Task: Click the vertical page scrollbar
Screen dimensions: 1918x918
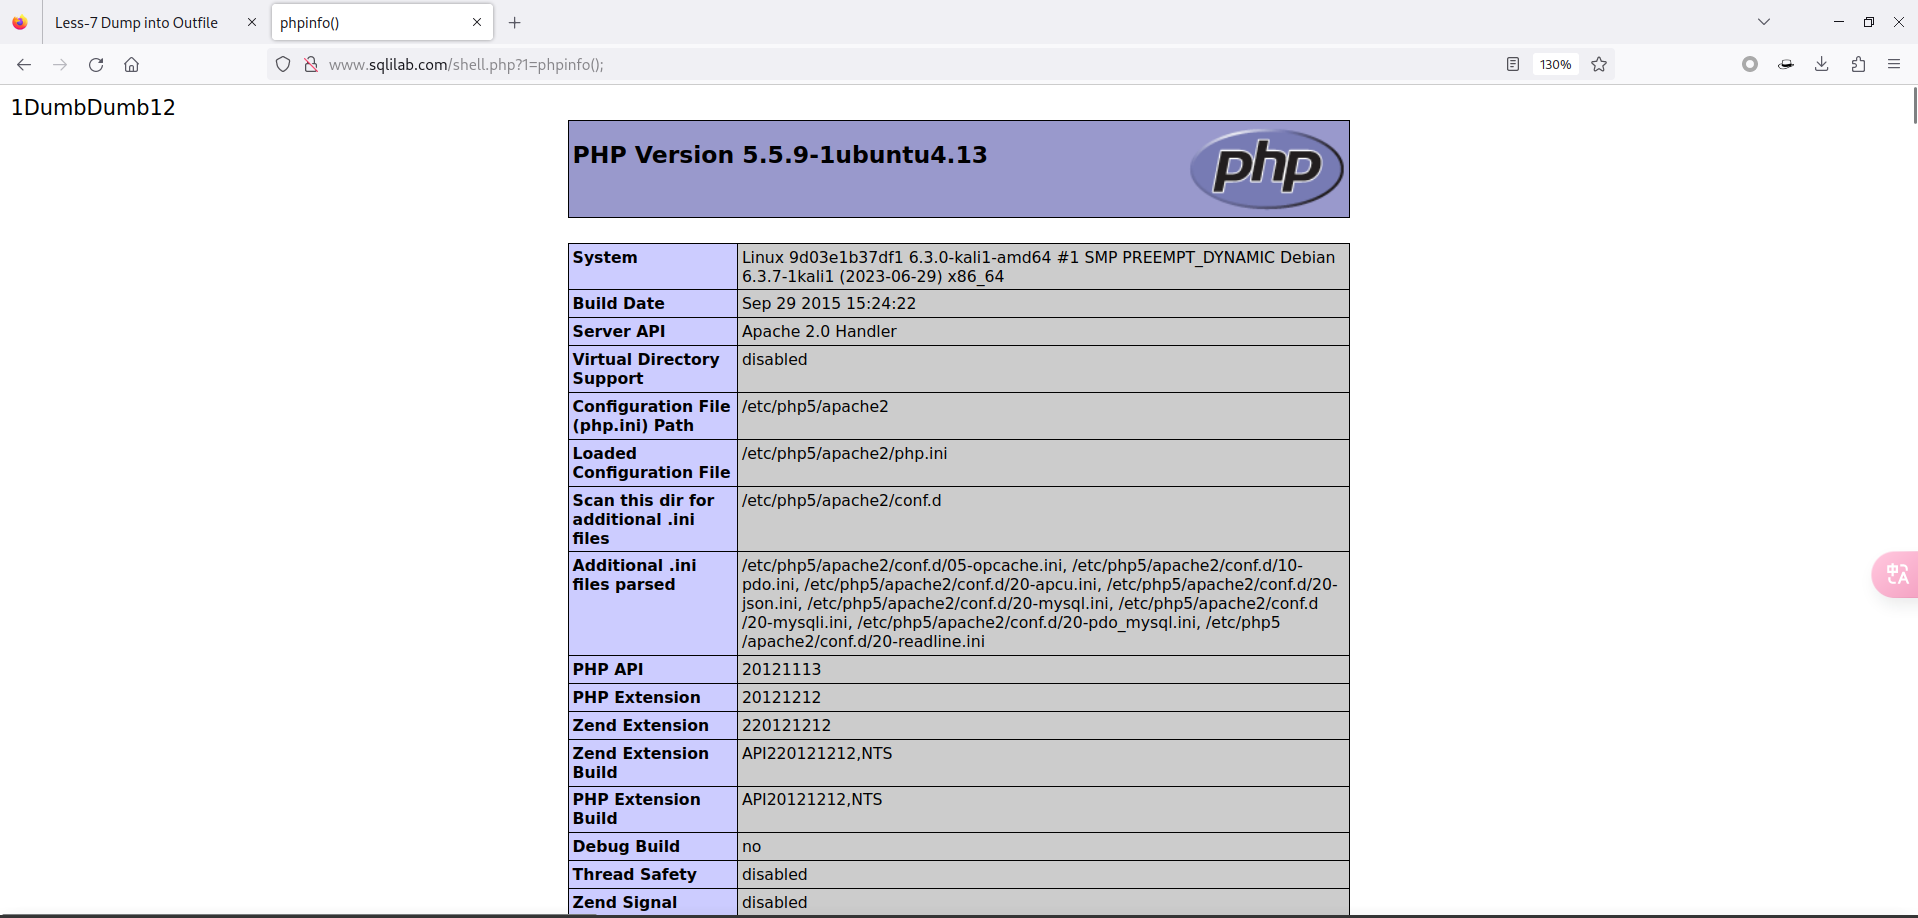Action: 1914,105
